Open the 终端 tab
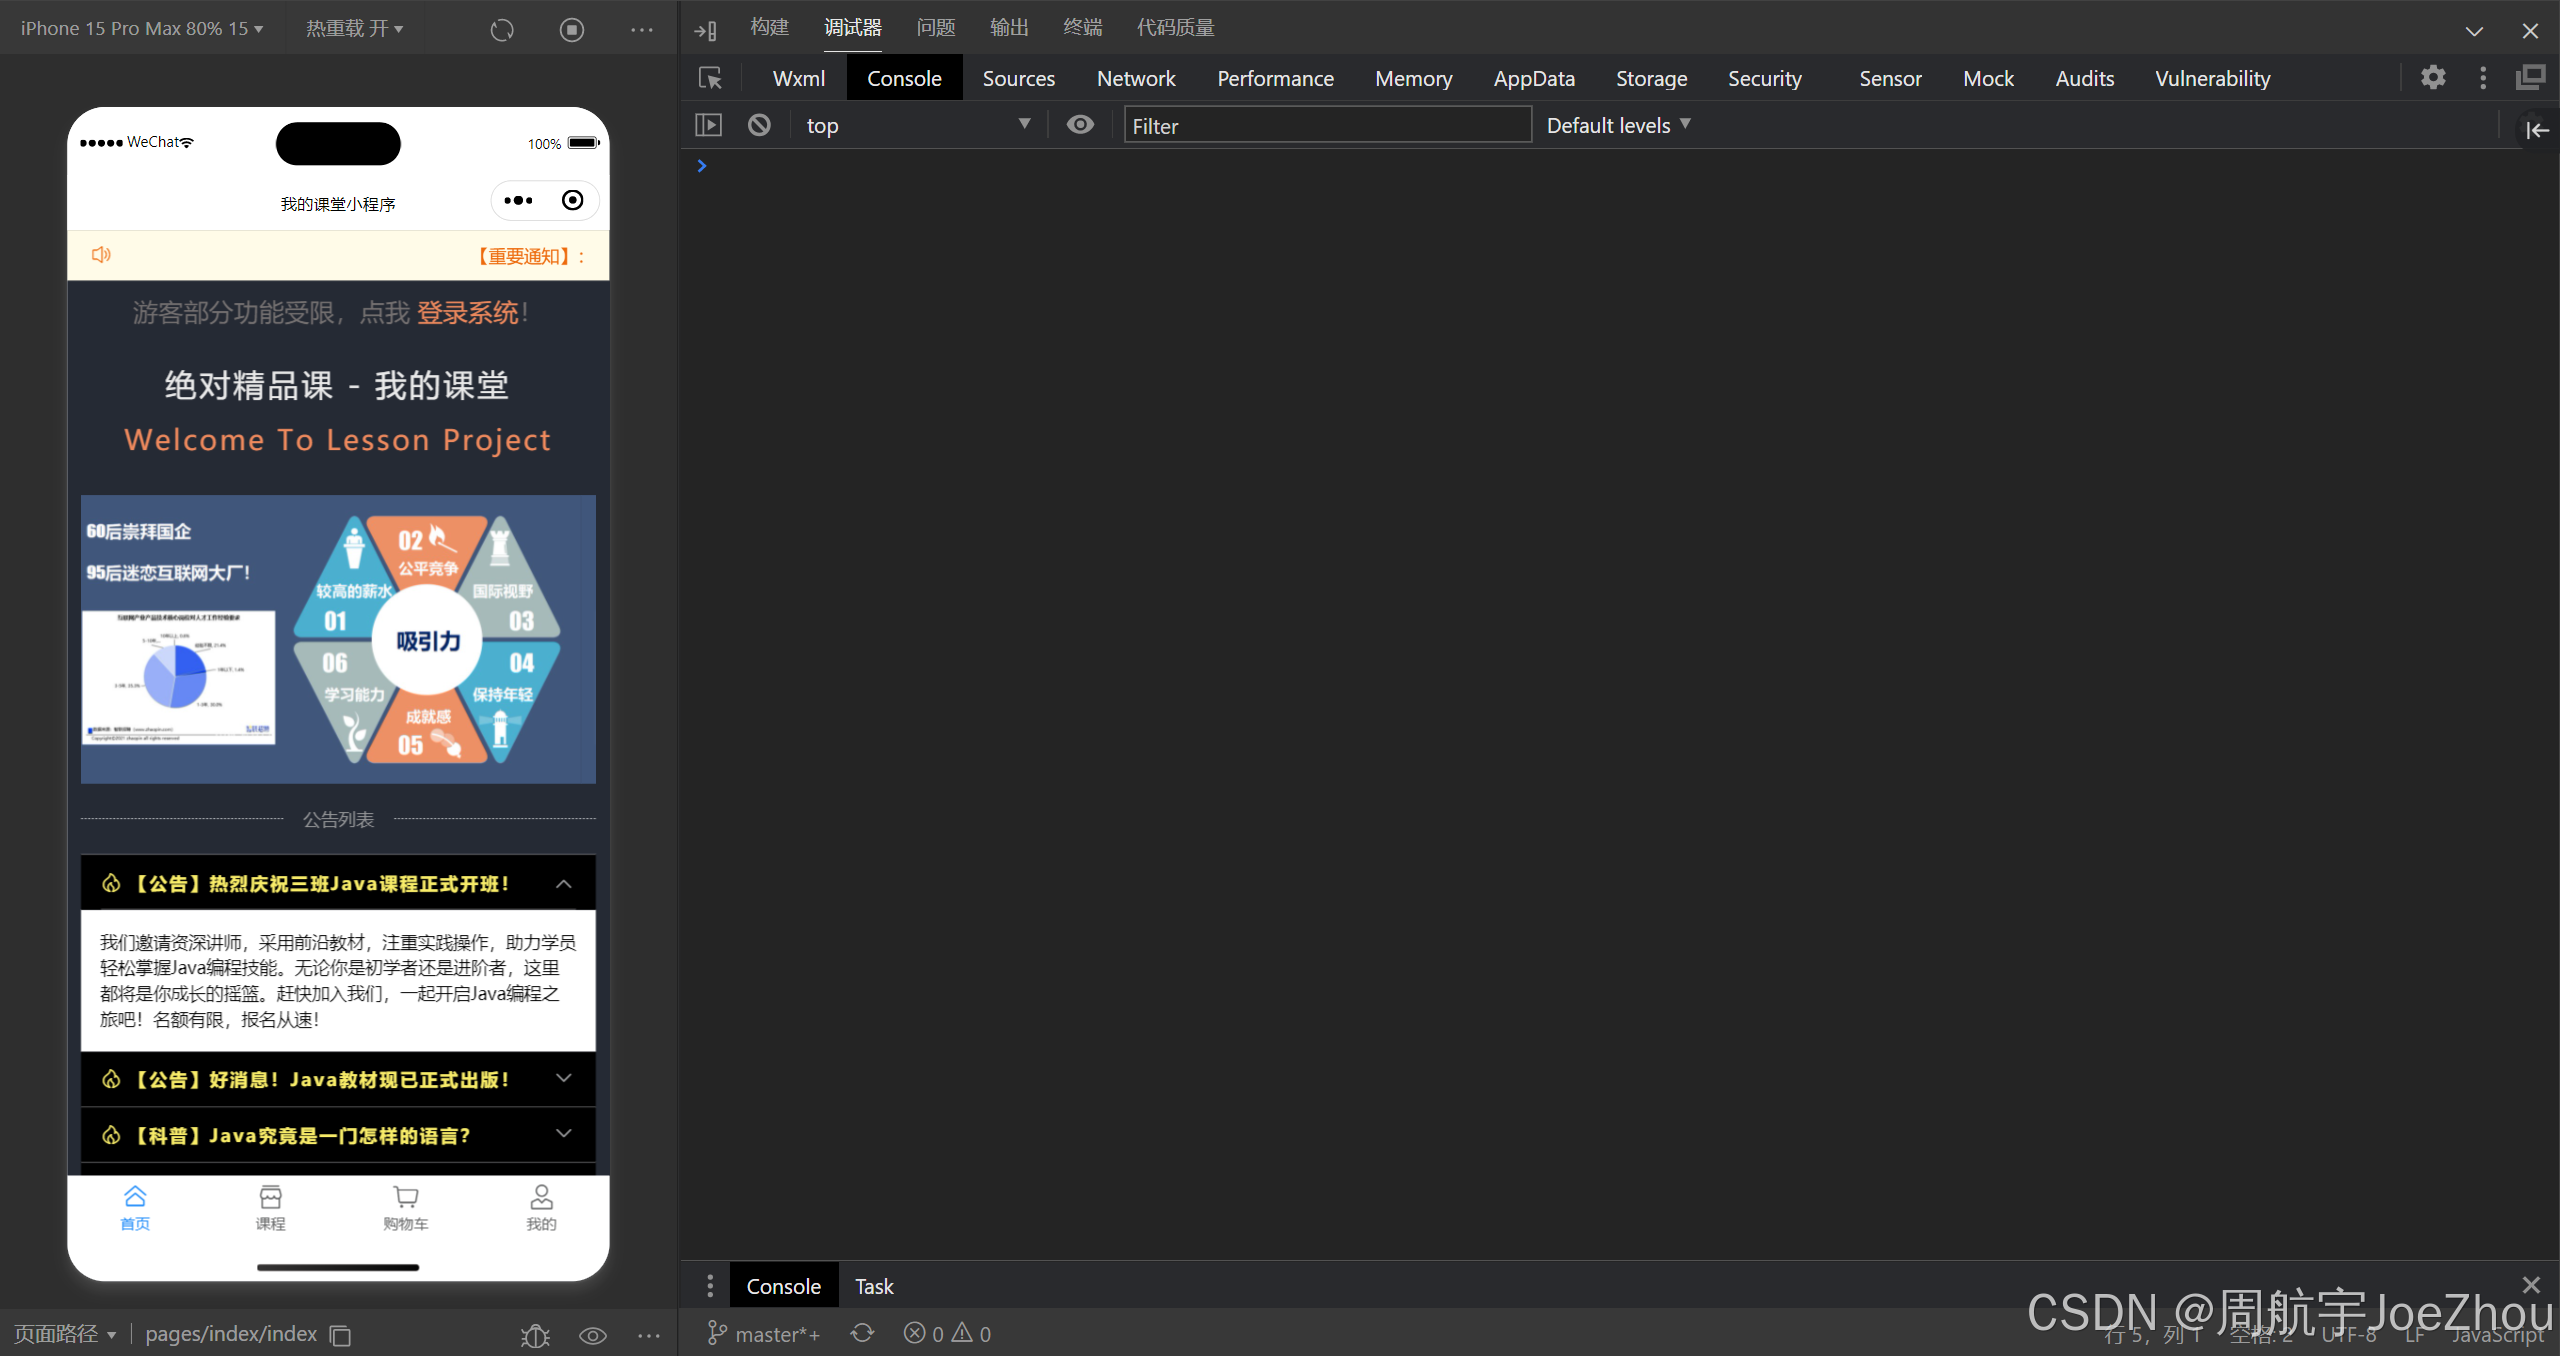The height and width of the screenshot is (1356, 2560). (x=1082, y=28)
